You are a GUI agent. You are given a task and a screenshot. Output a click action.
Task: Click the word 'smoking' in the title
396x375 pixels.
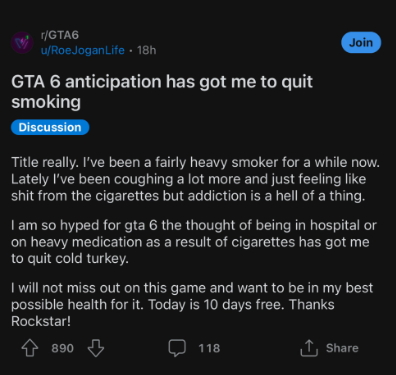click(46, 102)
